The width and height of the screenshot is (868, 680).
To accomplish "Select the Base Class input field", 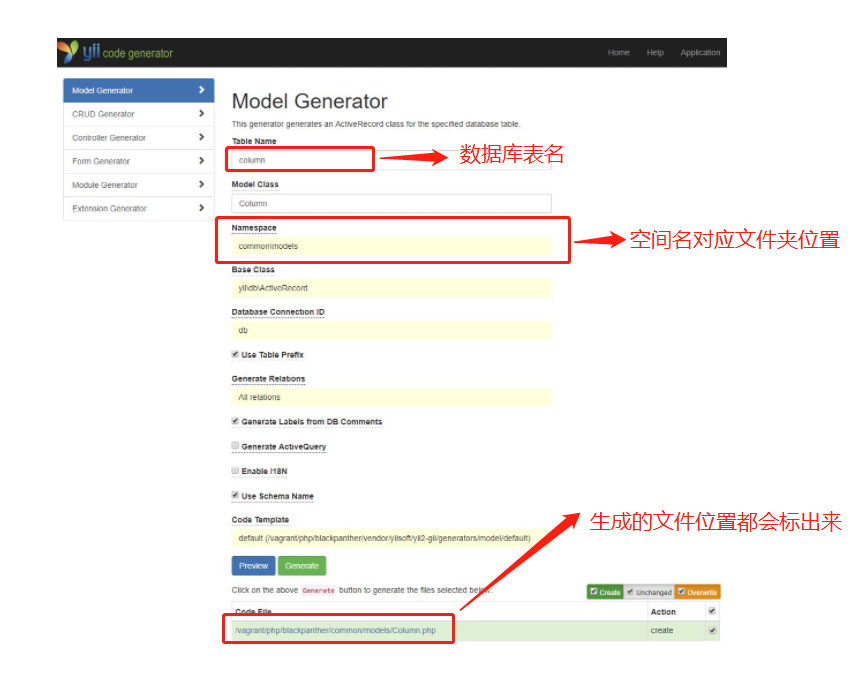I will 391,288.
